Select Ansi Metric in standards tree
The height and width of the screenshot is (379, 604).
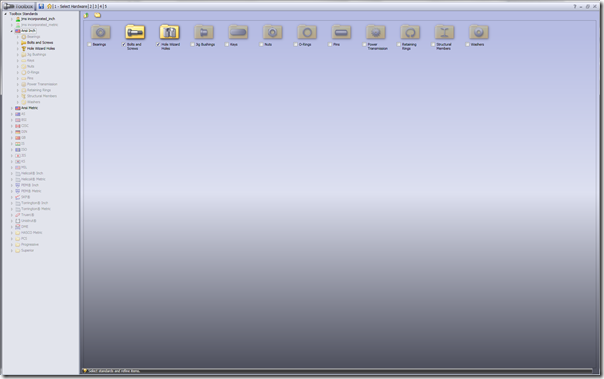pyautogui.click(x=29, y=108)
